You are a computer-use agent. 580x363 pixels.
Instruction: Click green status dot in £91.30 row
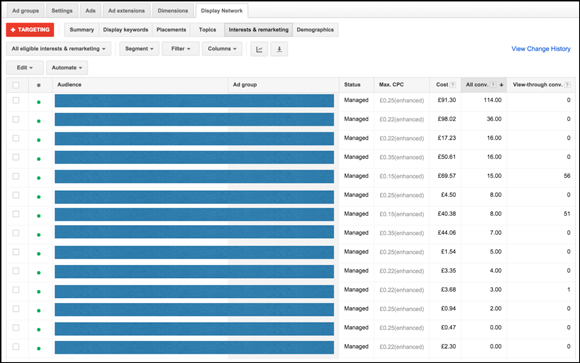(x=38, y=102)
